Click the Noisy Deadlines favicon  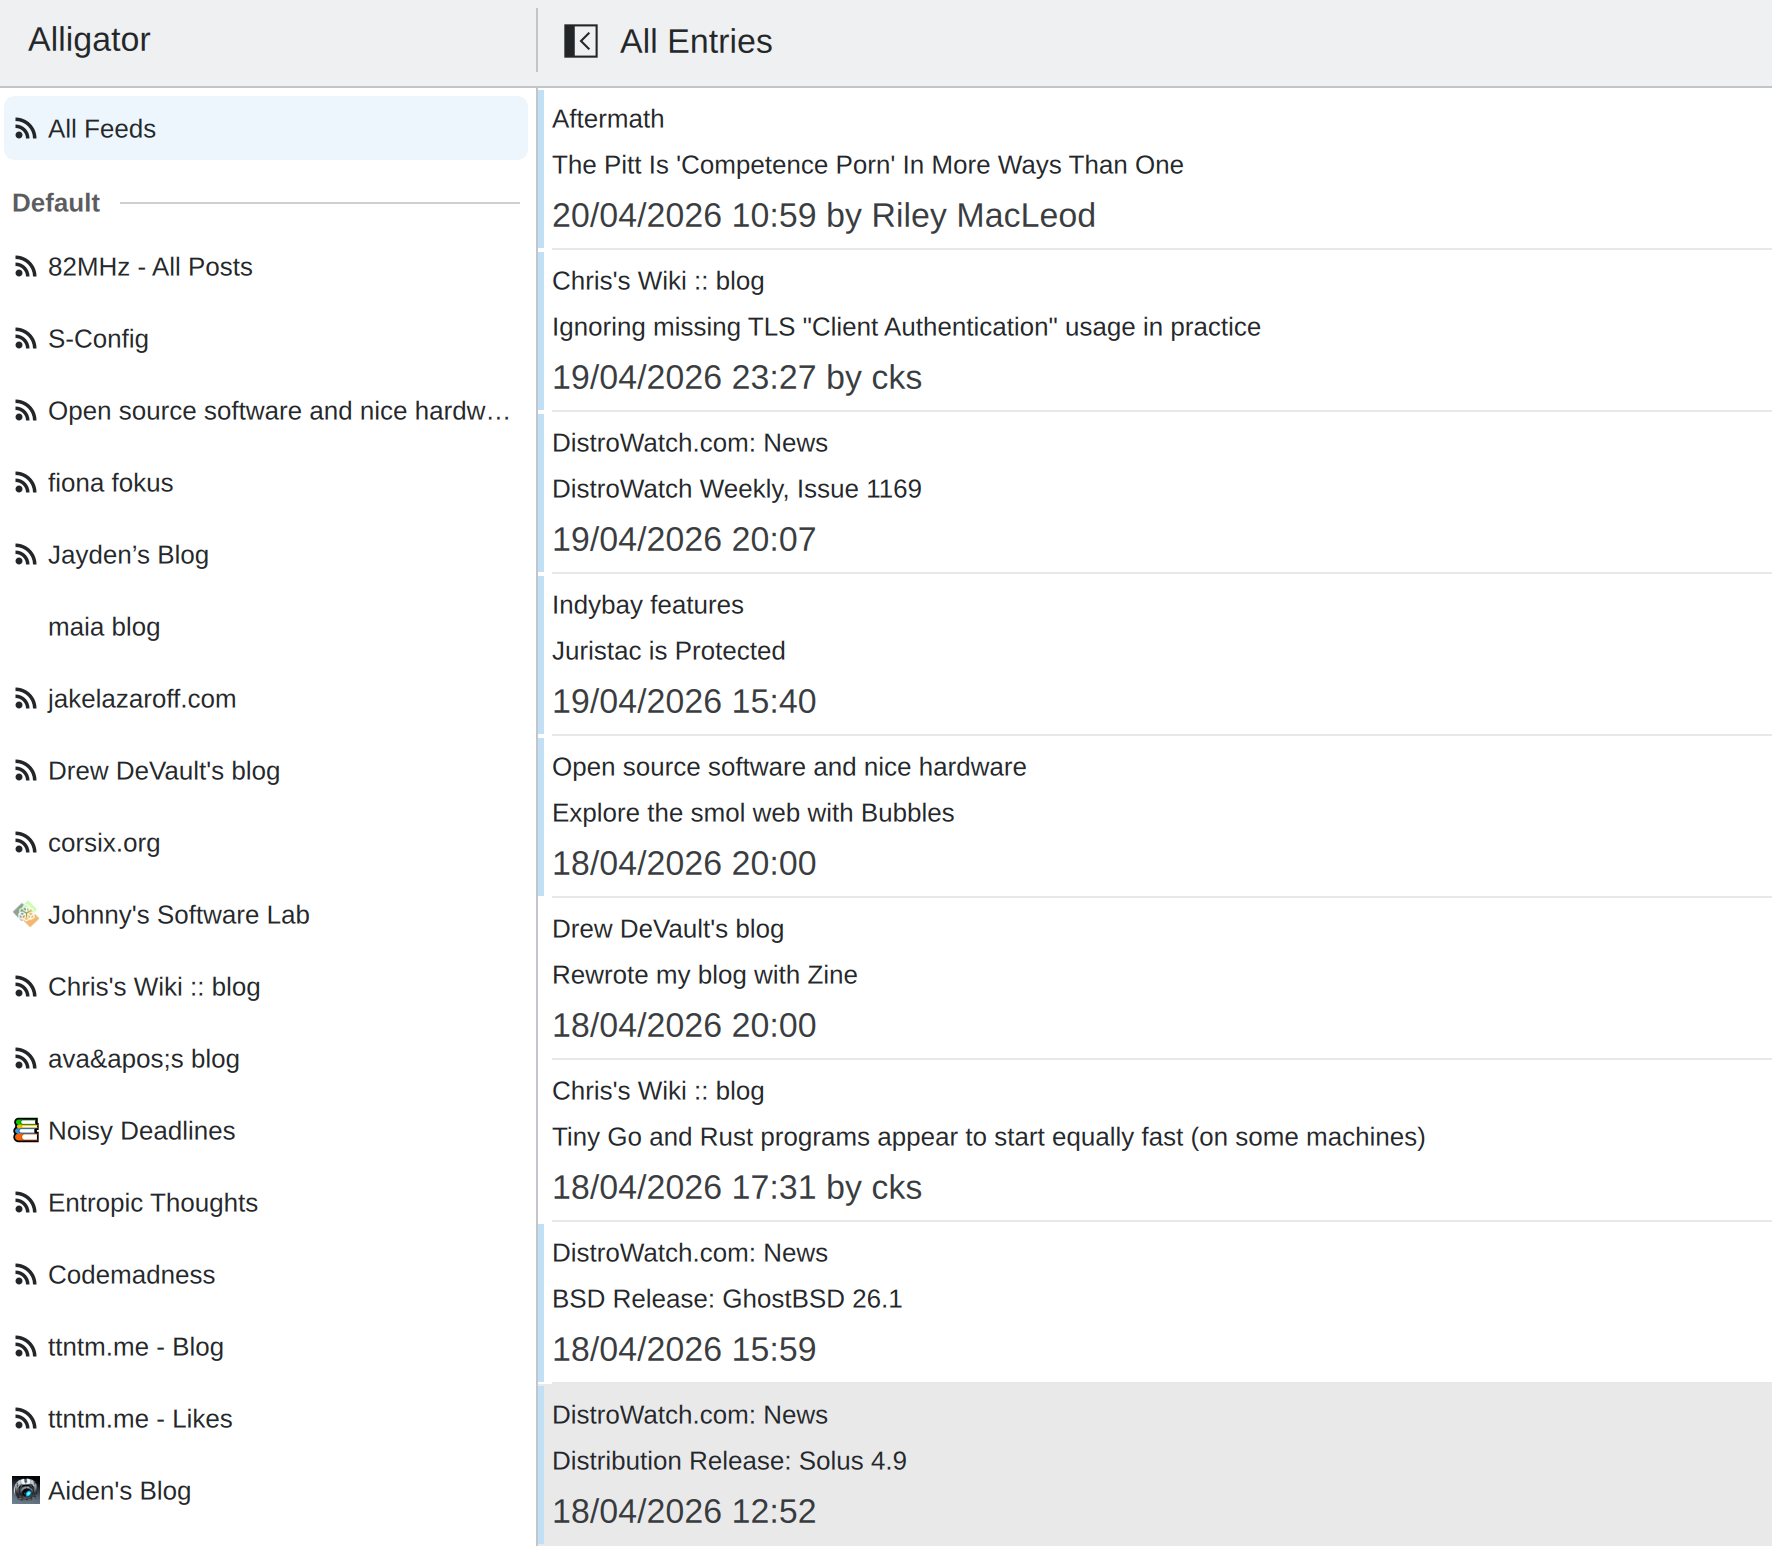(26, 1131)
